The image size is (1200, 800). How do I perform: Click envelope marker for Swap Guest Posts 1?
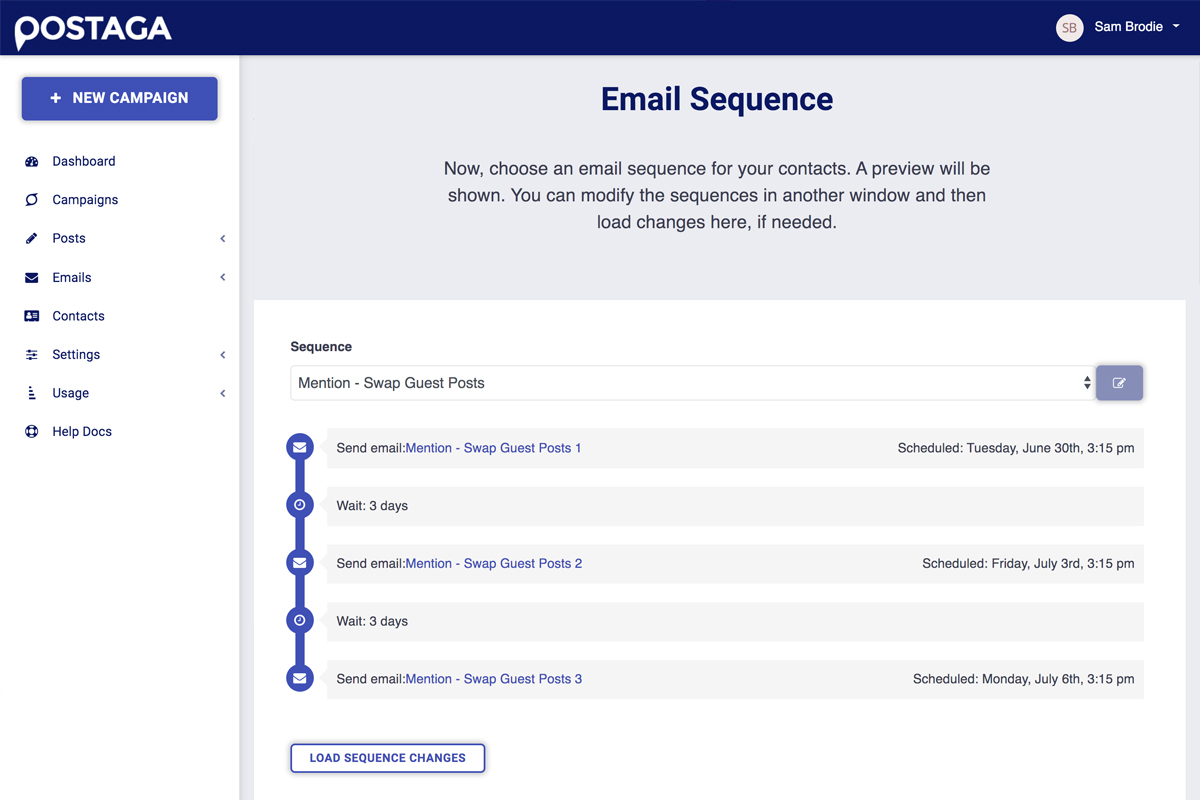(x=299, y=448)
